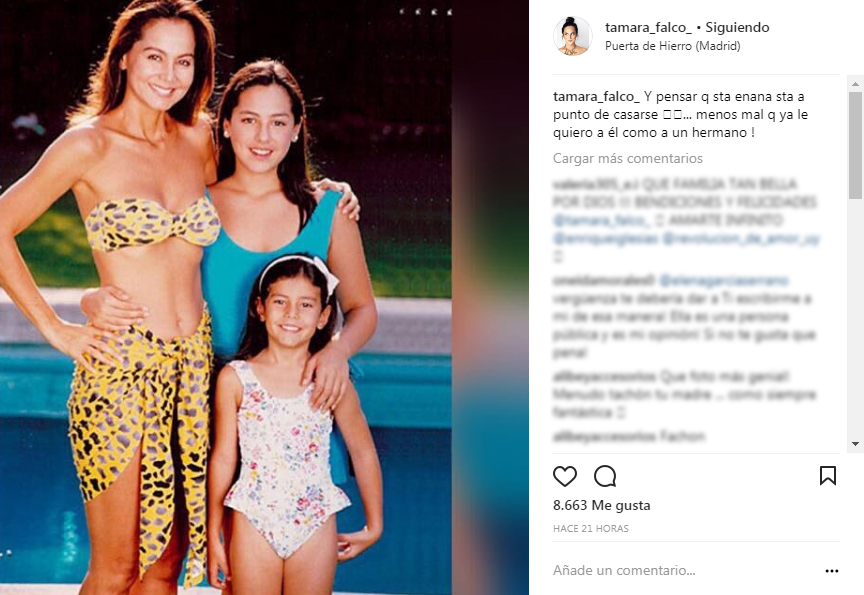This screenshot has width=864, height=595.
Task: Click tamara_falco_ username in the caption
Action: pyautogui.click(x=596, y=97)
